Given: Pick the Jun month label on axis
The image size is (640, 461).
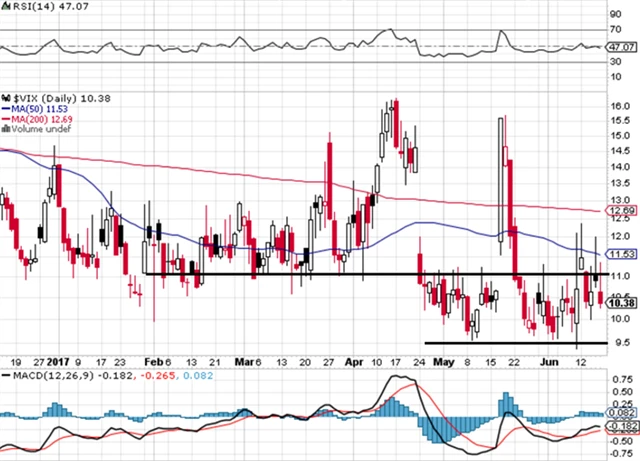Looking at the screenshot, I should pyautogui.click(x=544, y=361).
